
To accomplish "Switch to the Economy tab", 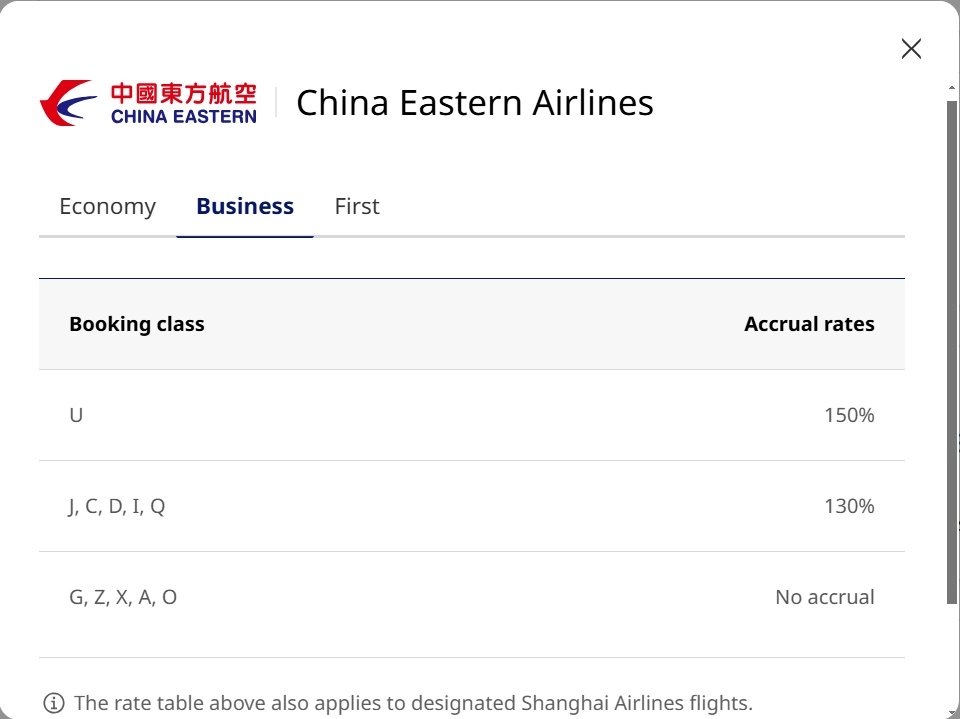I will pos(108,206).
